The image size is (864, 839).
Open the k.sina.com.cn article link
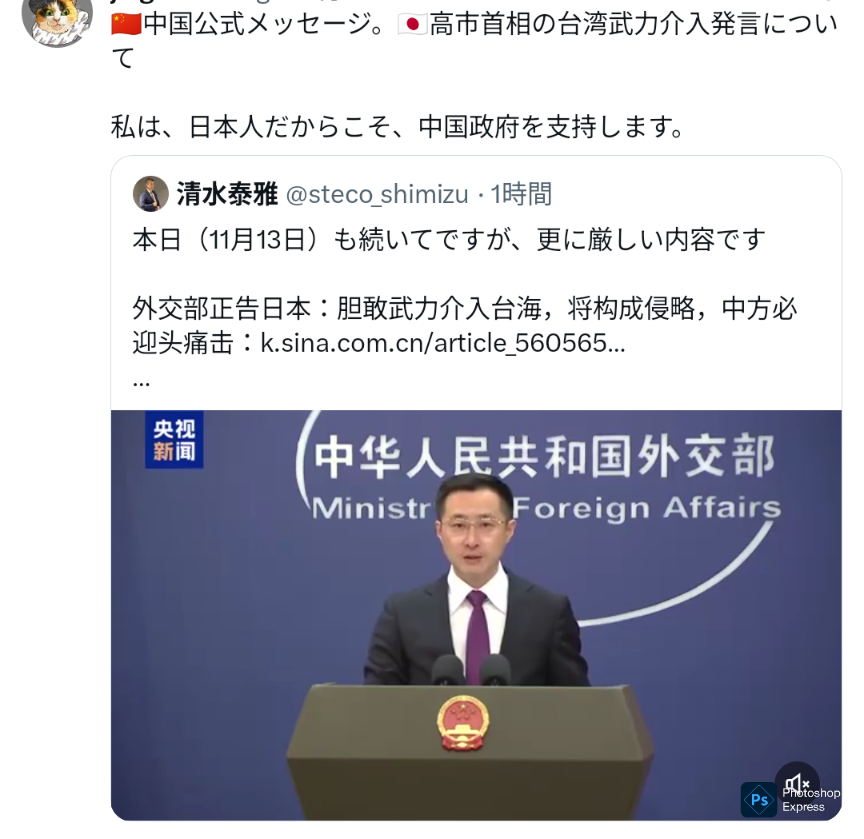click(x=442, y=343)
